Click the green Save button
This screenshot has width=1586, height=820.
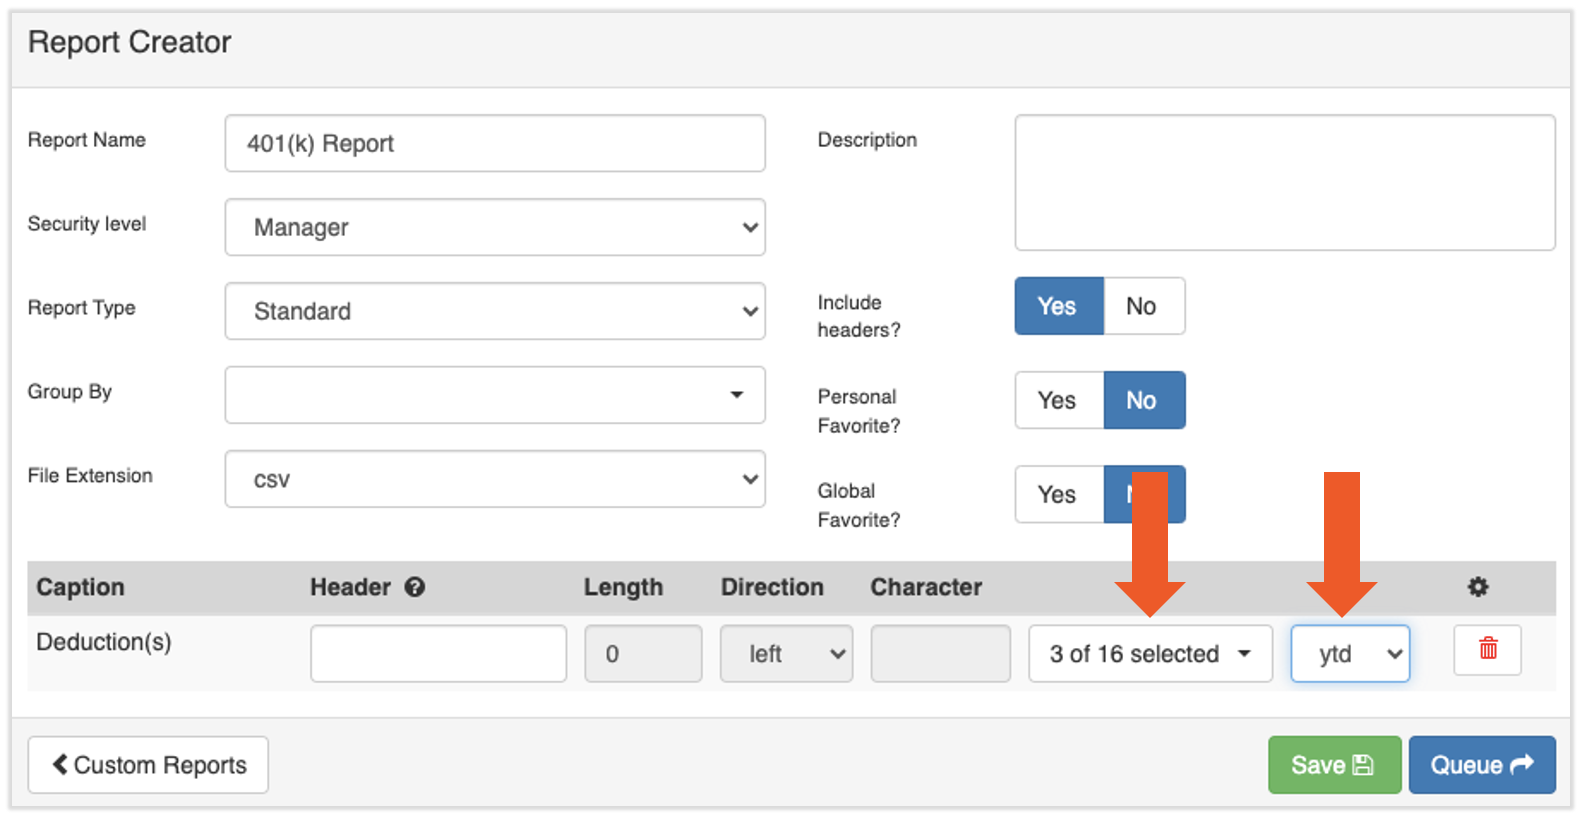[1333, 765]
